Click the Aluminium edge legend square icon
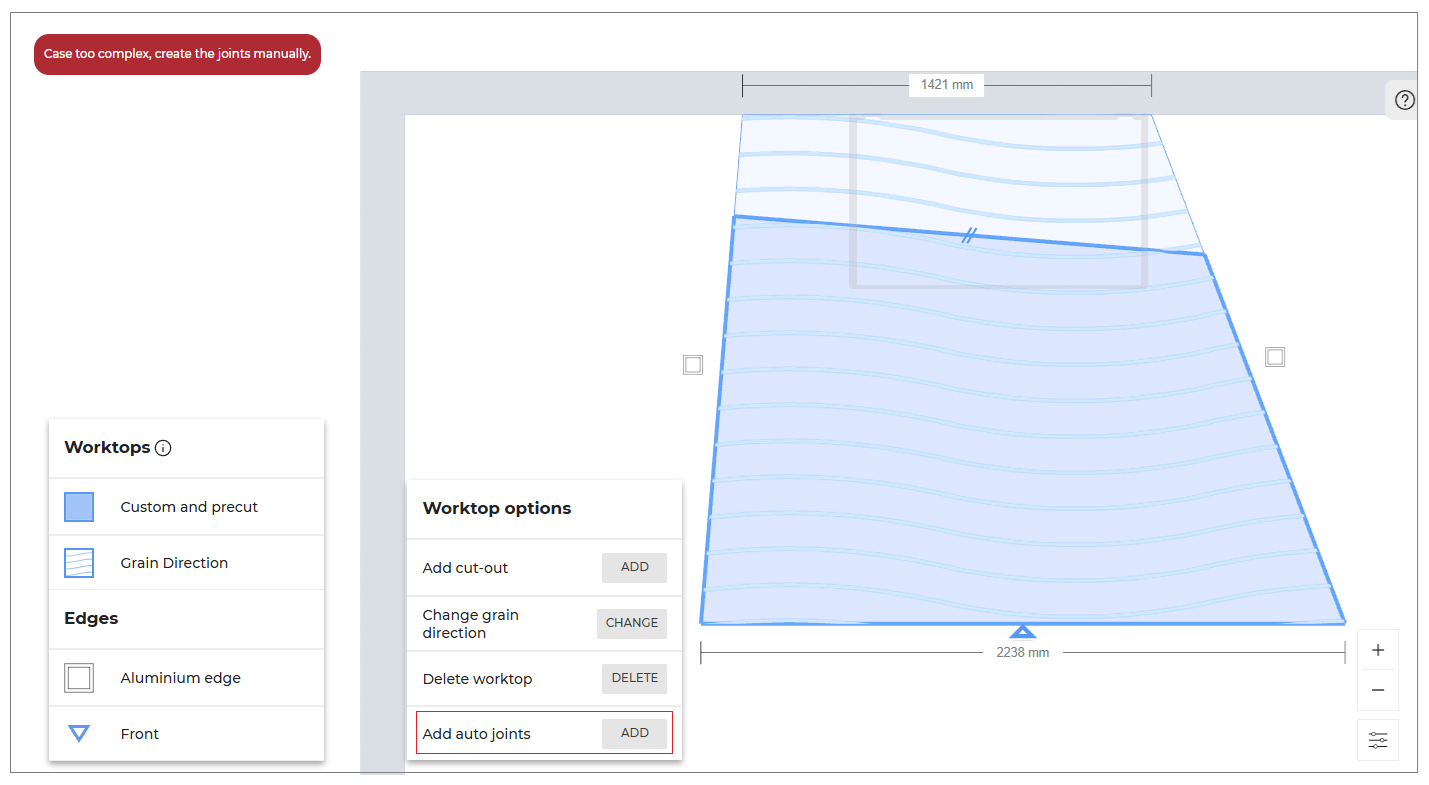 click(79, 678)
